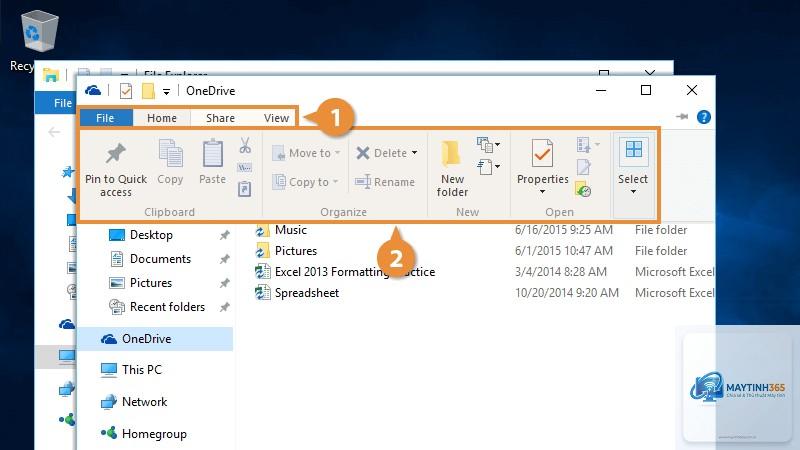The image size is (800, 450).
Task: Open the New item dropdown icon
Action: point(488,145)
